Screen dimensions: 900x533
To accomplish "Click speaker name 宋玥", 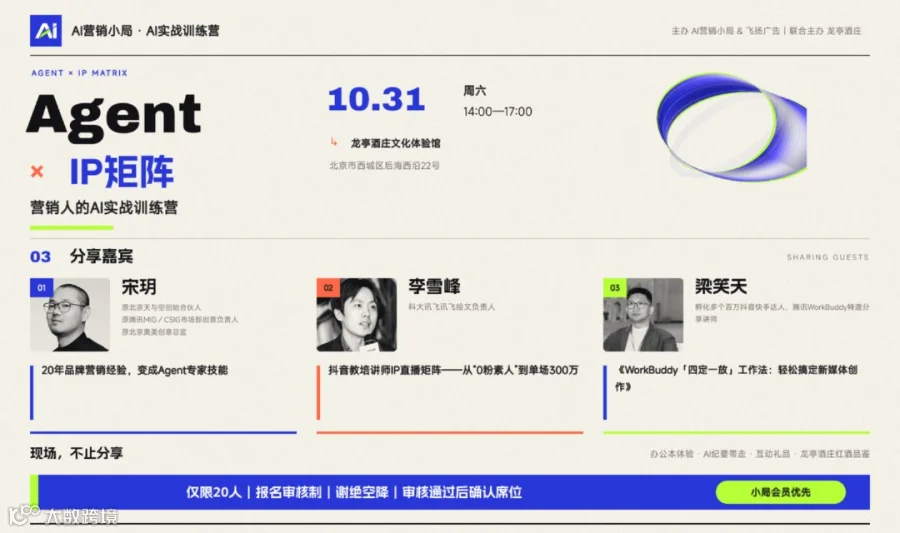I will coord(139,287).
